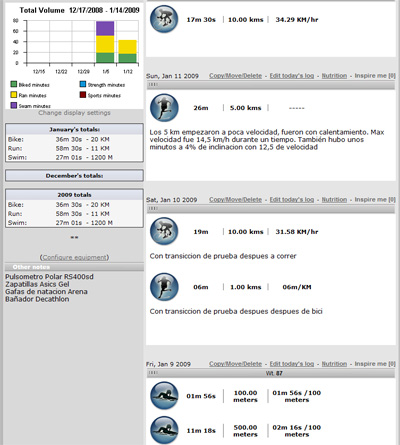Click the bike icon beside 19m entry
400x445 pixels.
pos(164,231)
